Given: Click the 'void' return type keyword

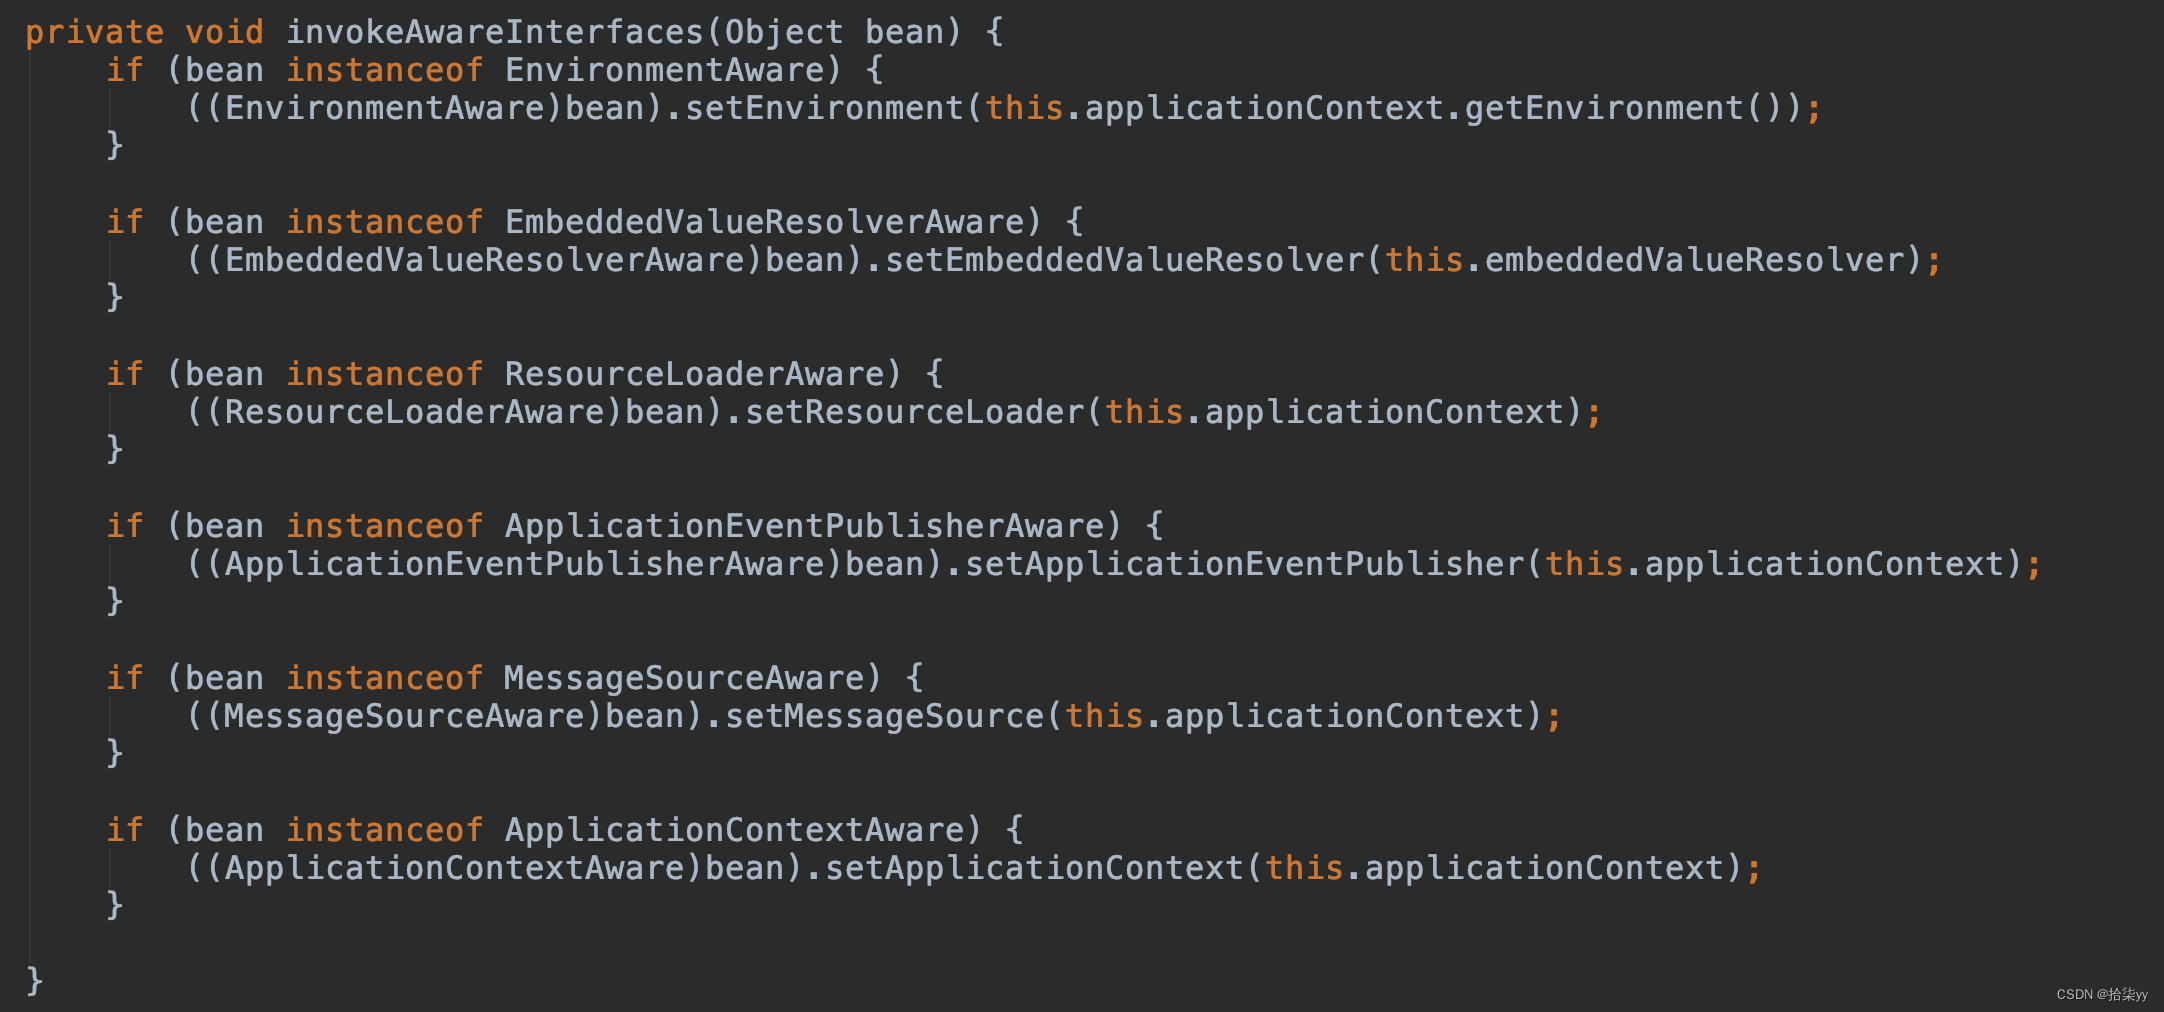Looking at the screenshot, I should [225, 32].
